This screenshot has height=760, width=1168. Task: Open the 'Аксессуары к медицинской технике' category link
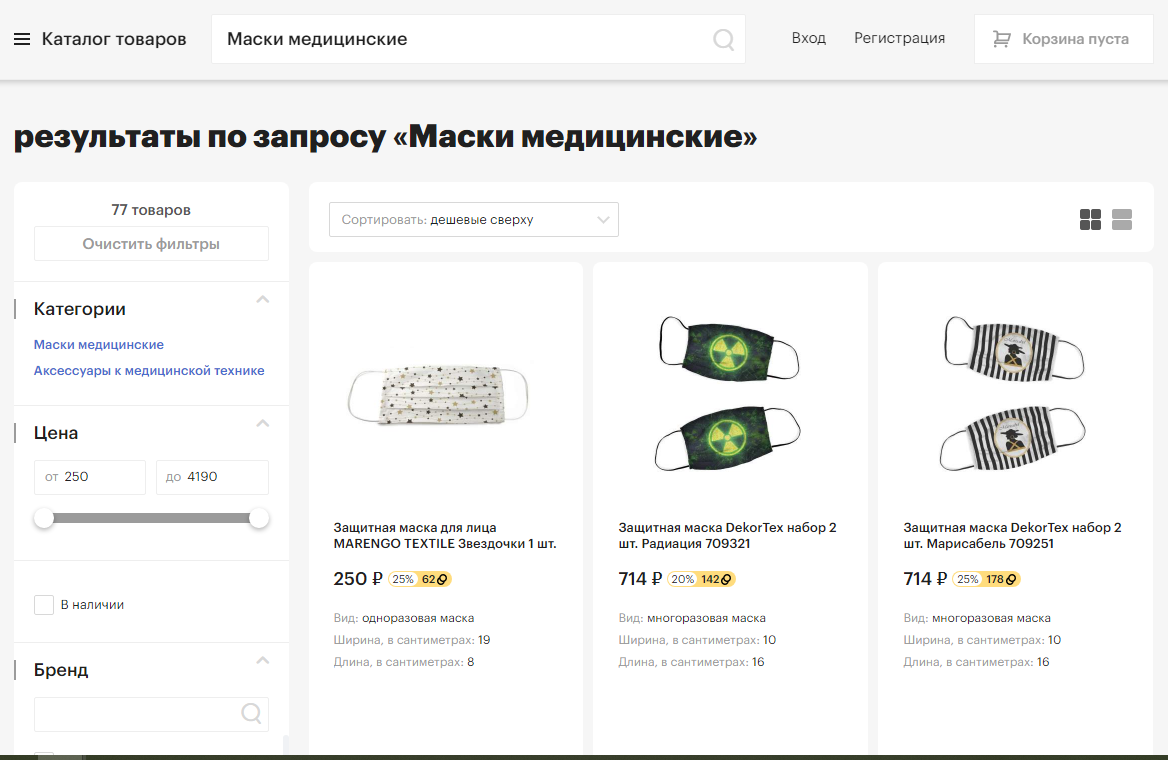(x=149, y=370)
